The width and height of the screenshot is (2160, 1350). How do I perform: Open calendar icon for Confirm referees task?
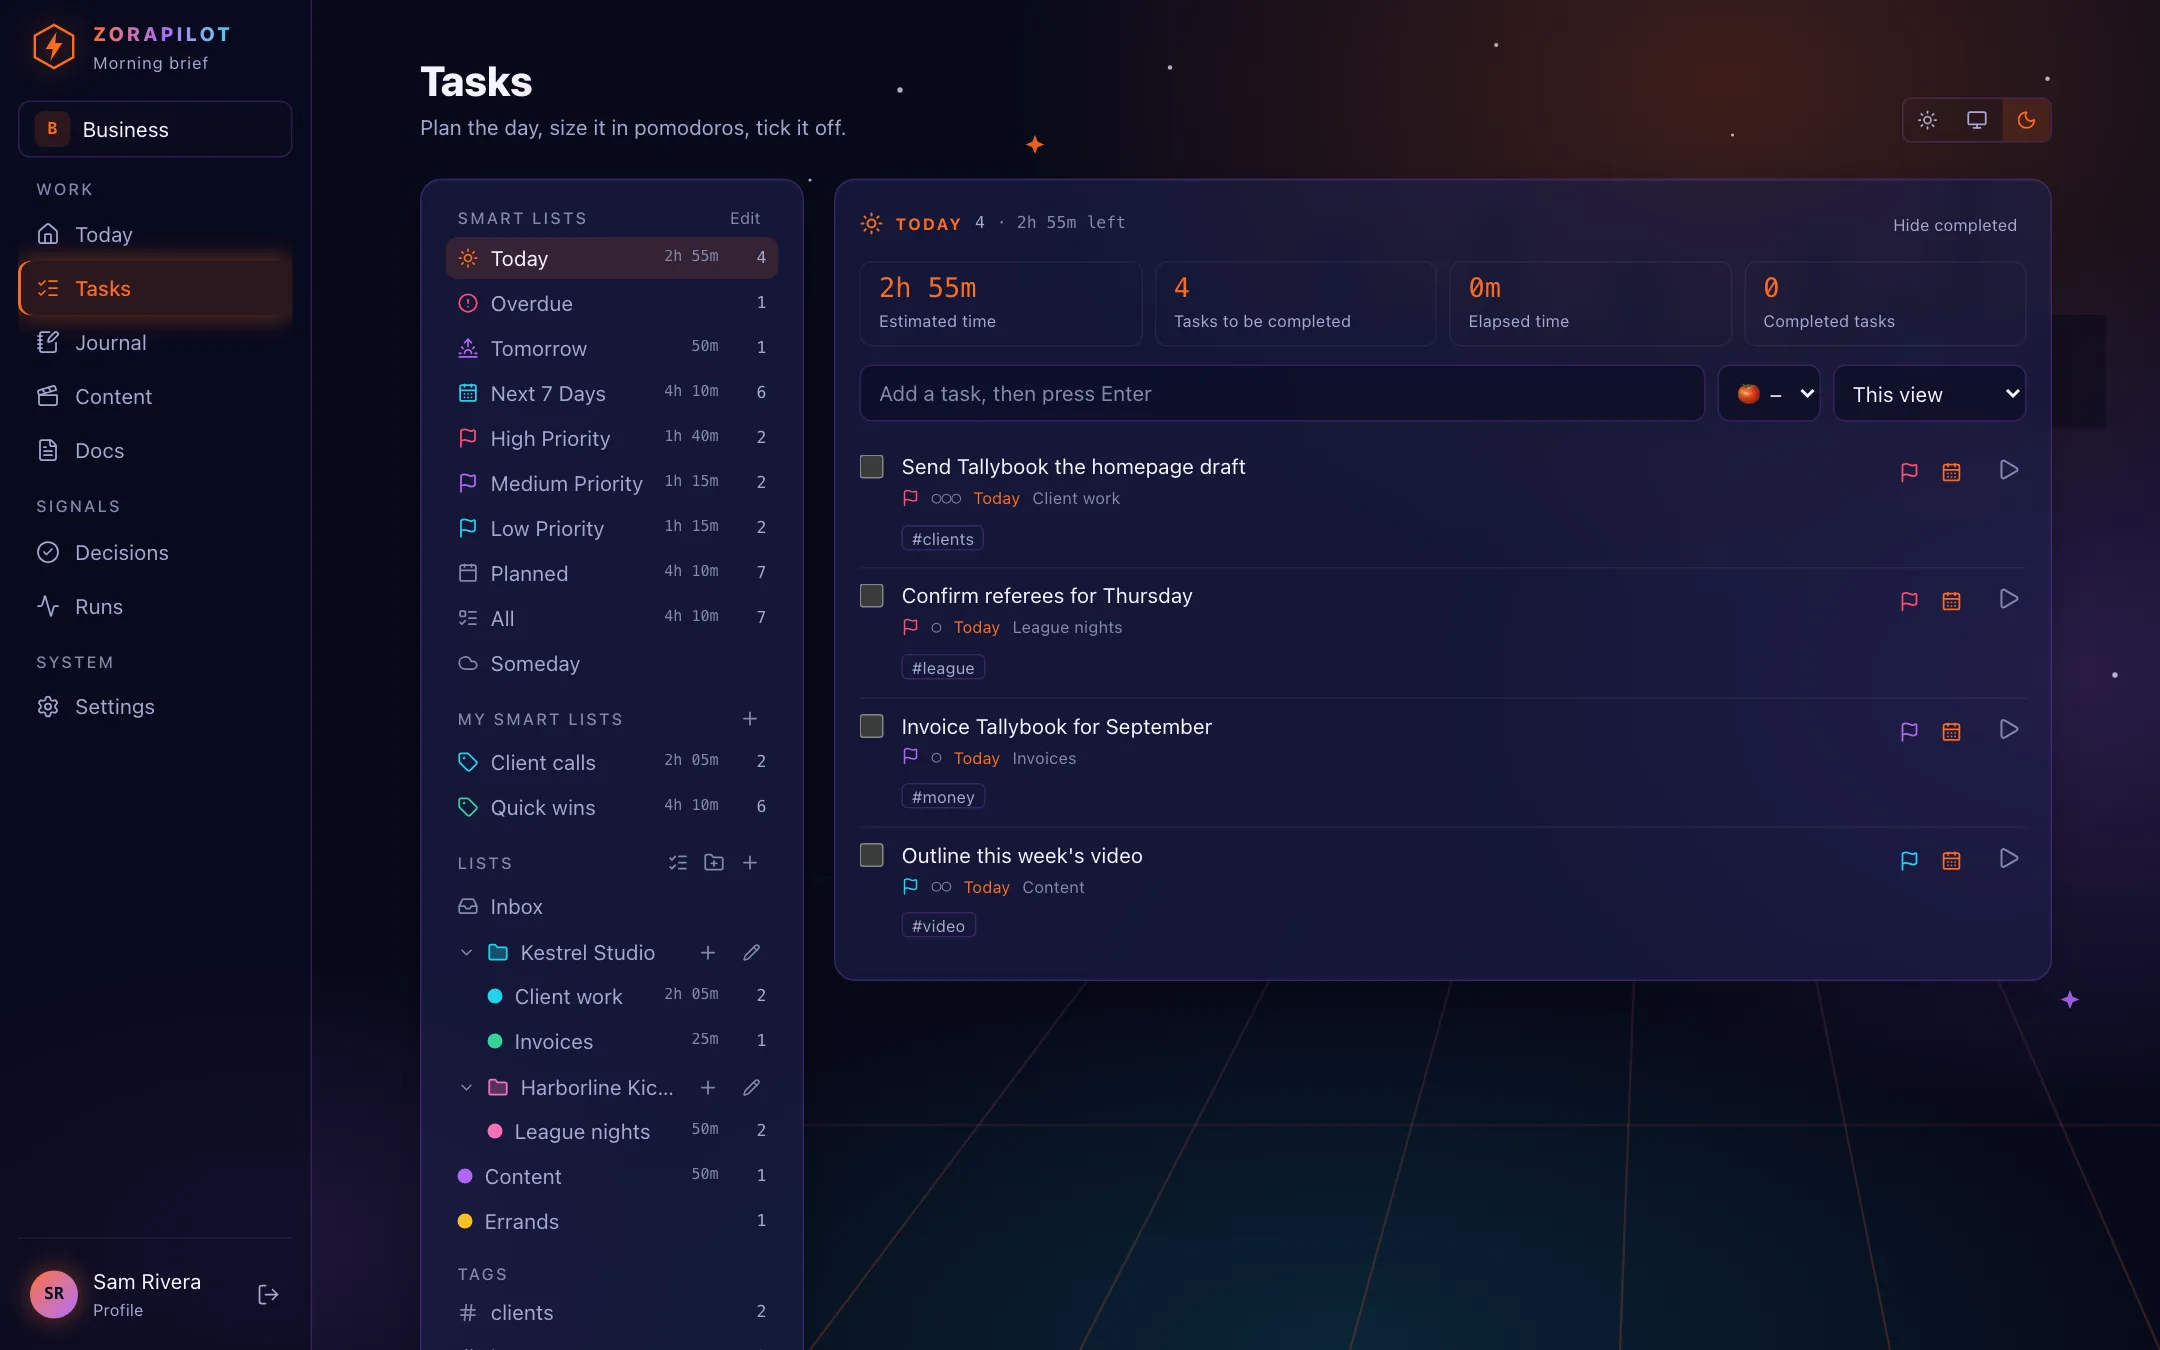(1951, 601)
